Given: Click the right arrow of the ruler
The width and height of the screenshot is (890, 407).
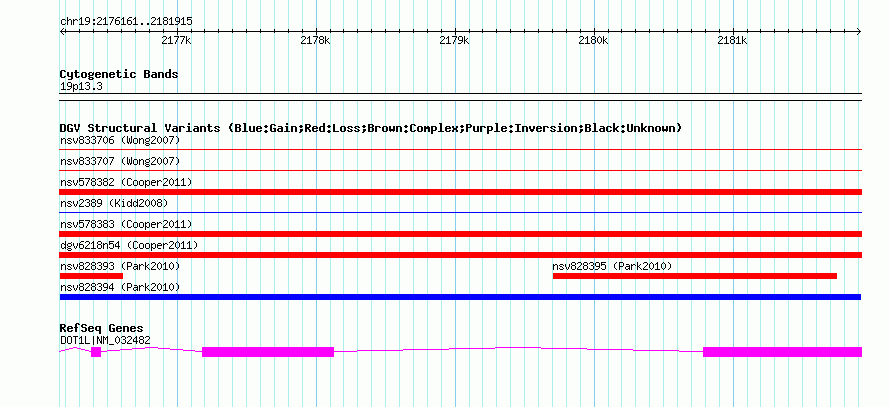Looking at the screenshot, I should point(859,32).
